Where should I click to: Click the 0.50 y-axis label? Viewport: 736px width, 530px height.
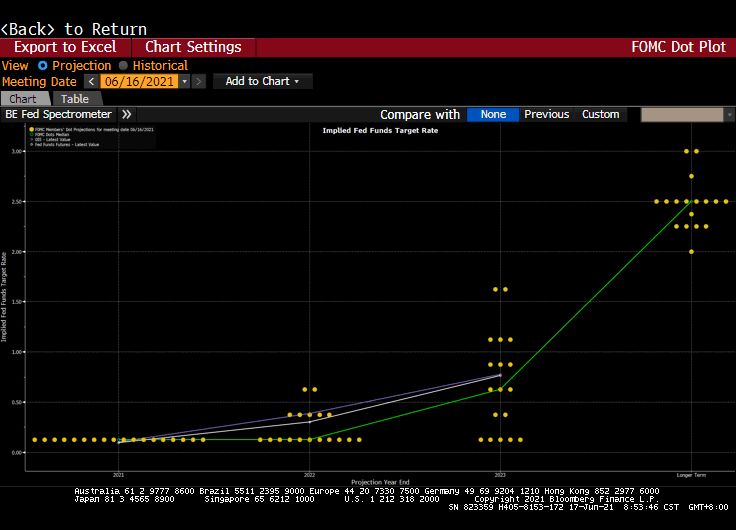coord(17,402)
